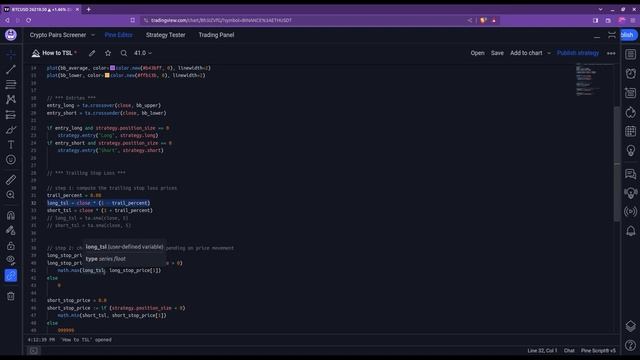The width and height of the screenshot is (640, 360).
Task: Open the notifications bell panel
Action: 631,231
